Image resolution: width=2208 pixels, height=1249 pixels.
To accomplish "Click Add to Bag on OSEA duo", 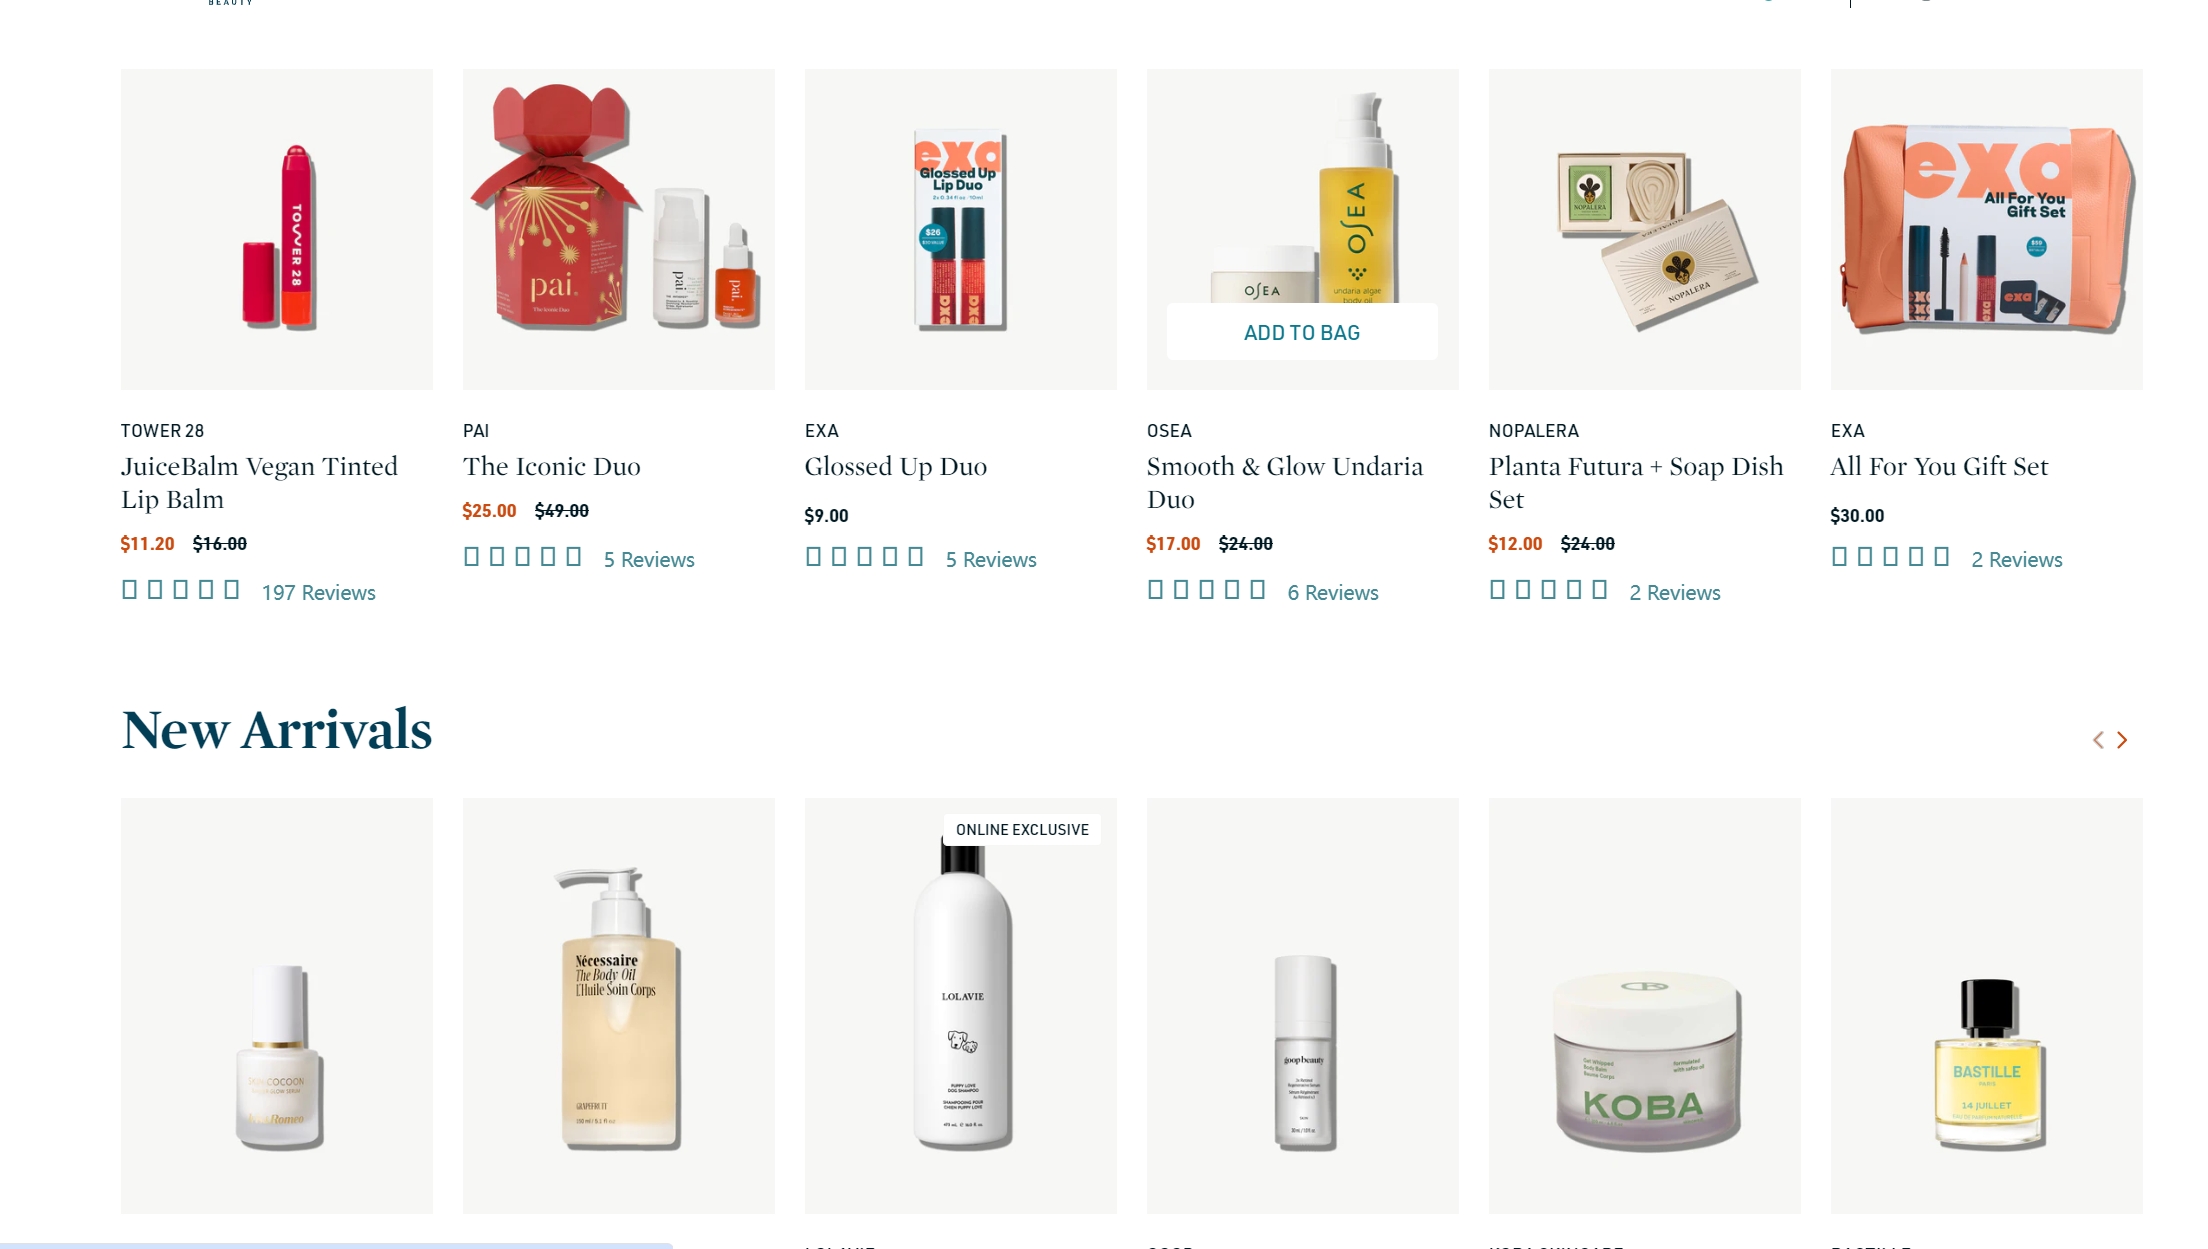I will 1302,332.
